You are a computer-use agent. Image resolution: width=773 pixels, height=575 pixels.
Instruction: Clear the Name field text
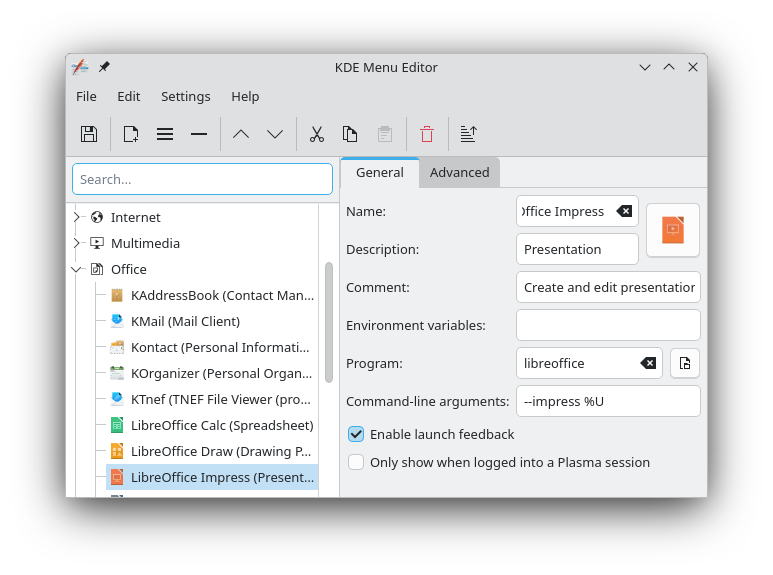coord(624,211)
